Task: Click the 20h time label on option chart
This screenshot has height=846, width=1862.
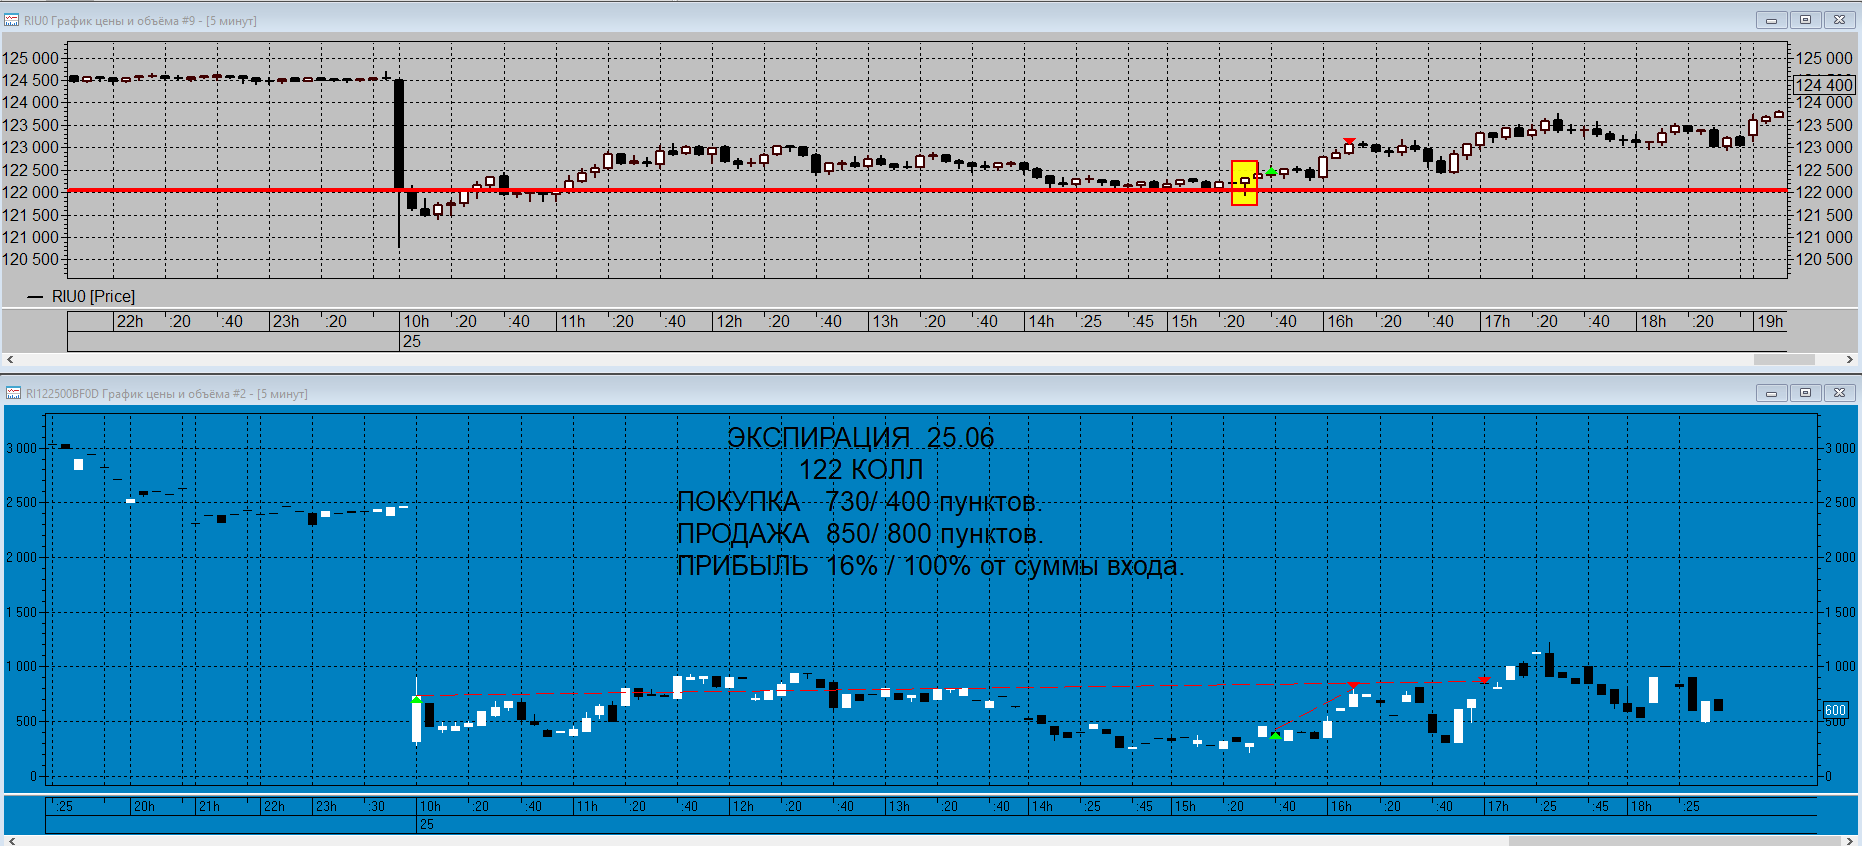Action: click(x=144, y=806)
